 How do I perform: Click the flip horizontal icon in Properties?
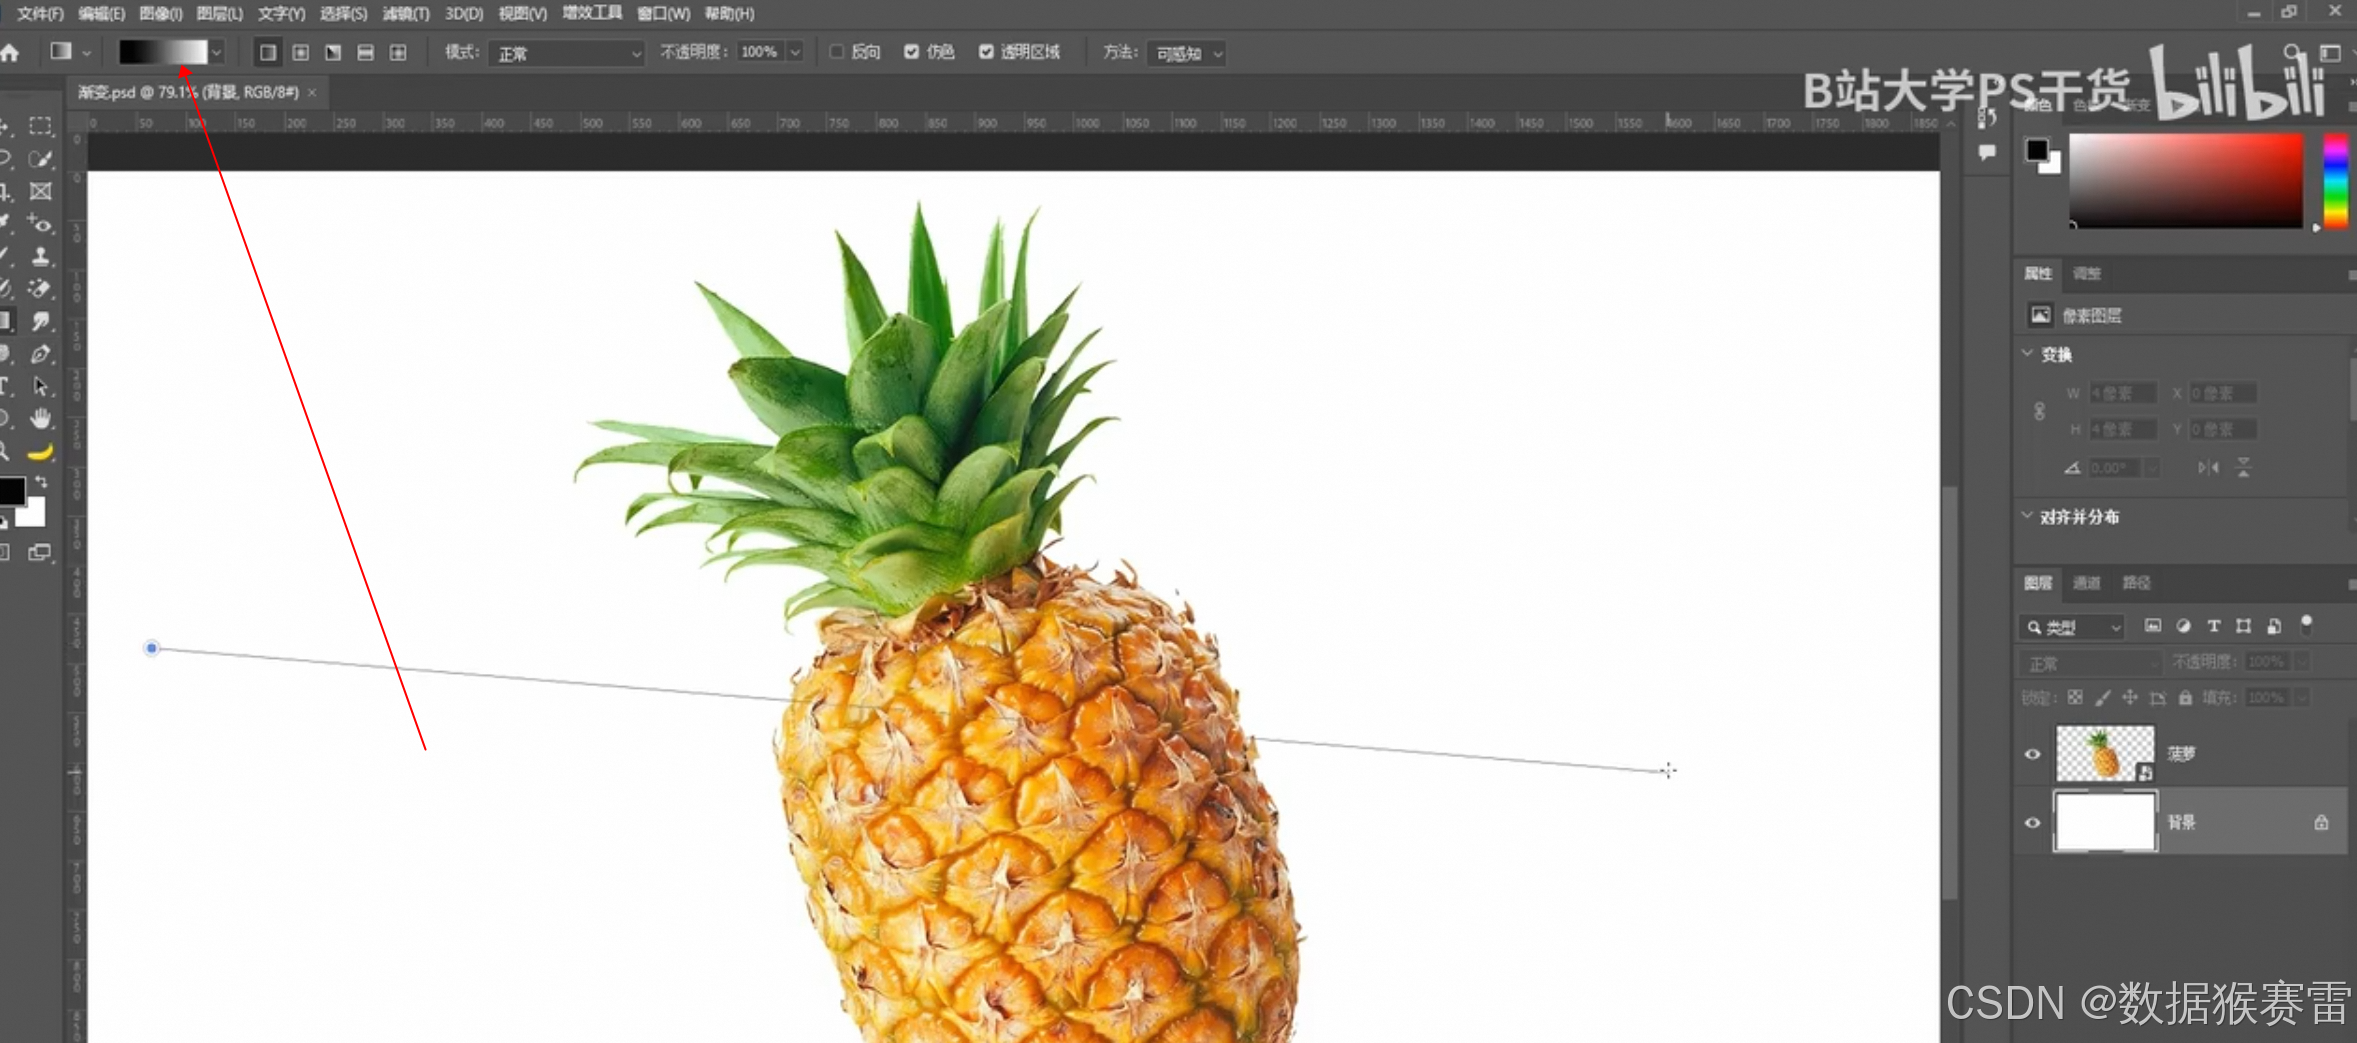(2208, 467)
